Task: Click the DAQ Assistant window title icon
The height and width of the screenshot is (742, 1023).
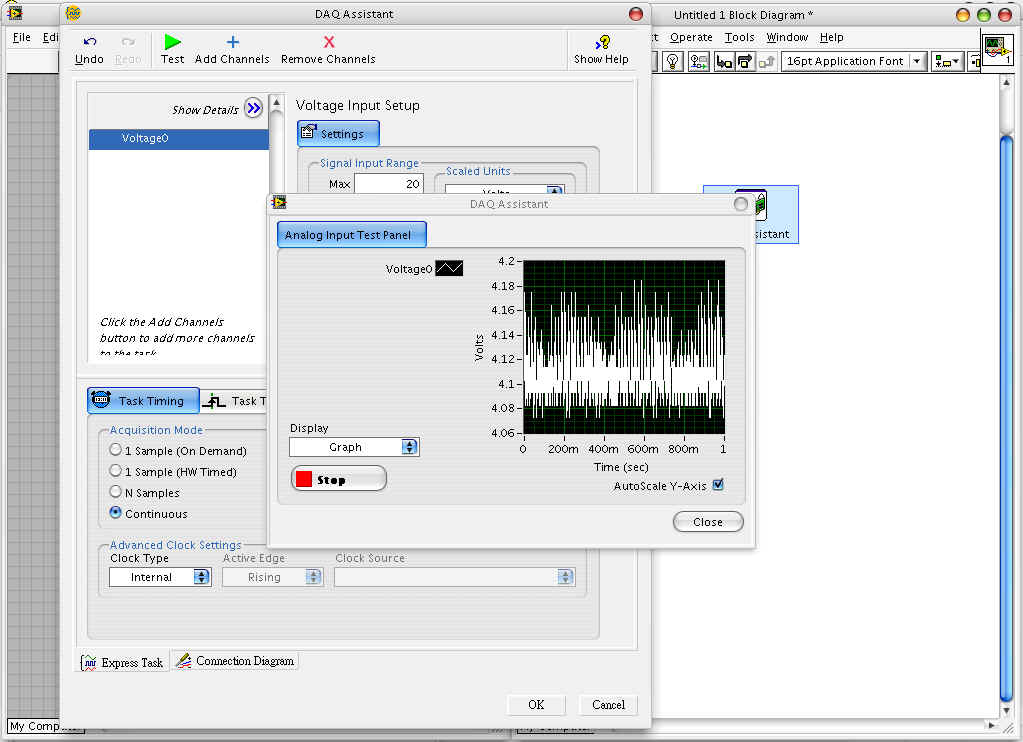Action: 73,13
